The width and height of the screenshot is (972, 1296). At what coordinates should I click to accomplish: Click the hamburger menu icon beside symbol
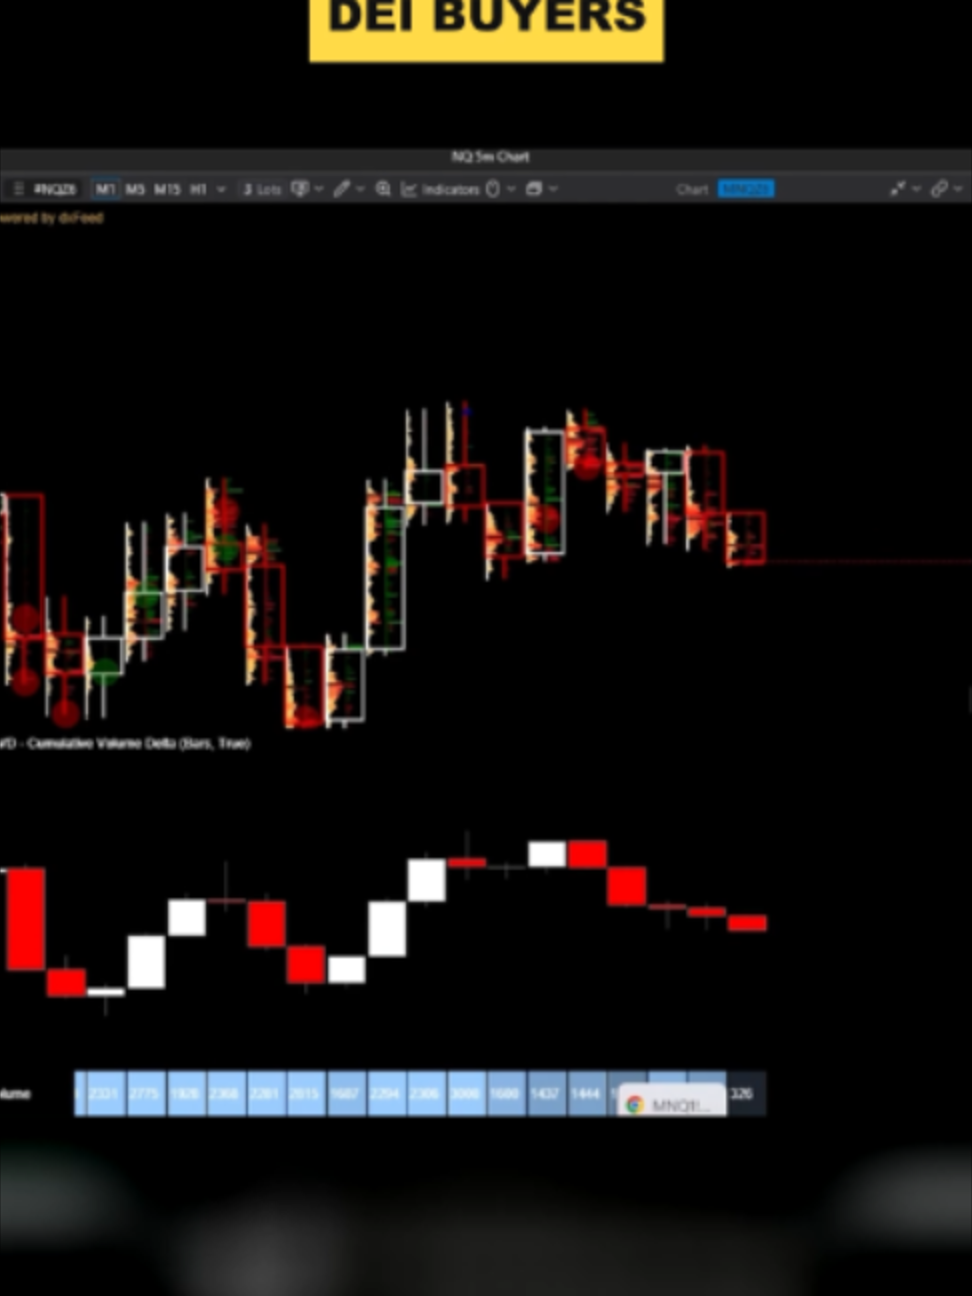tap(17, 189)
